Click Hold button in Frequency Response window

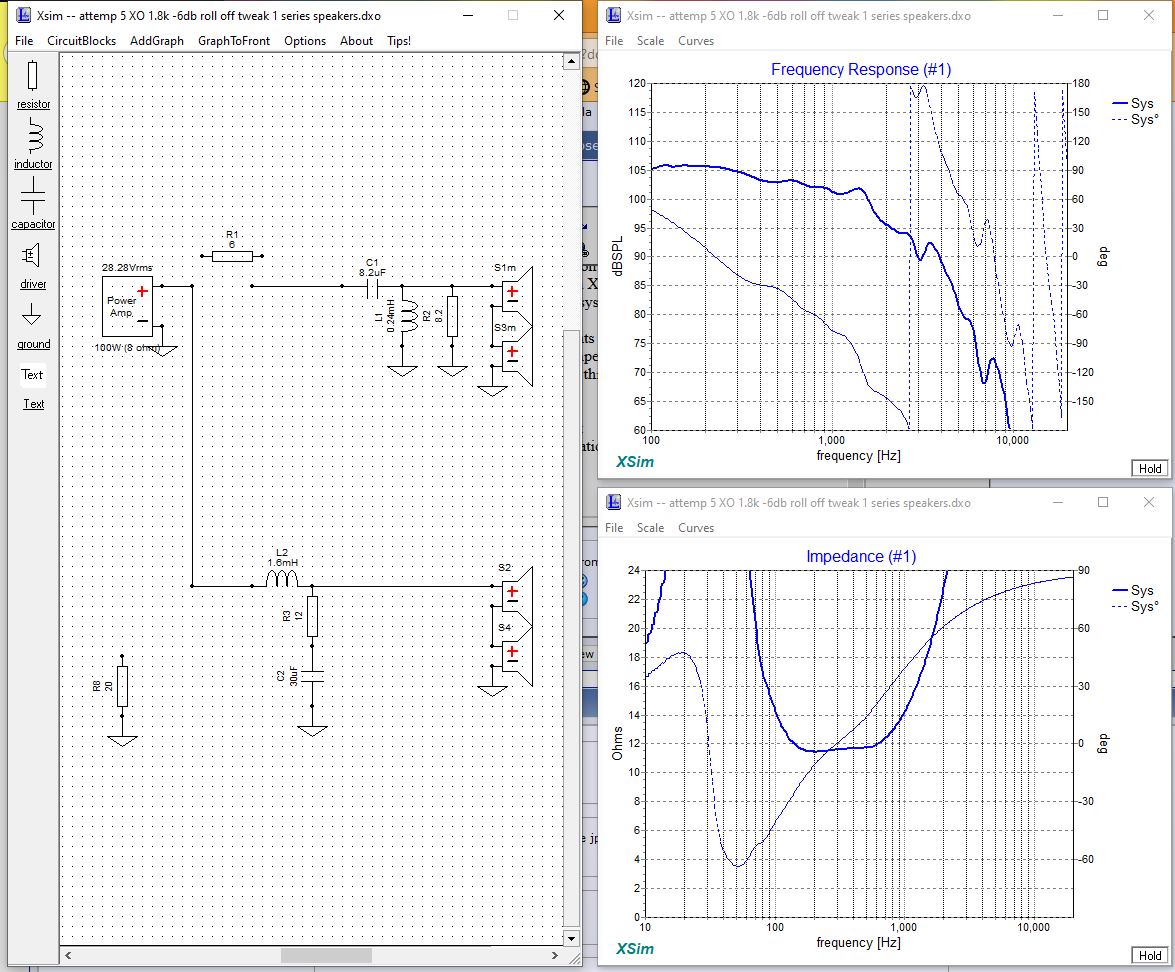[1150, 468]
